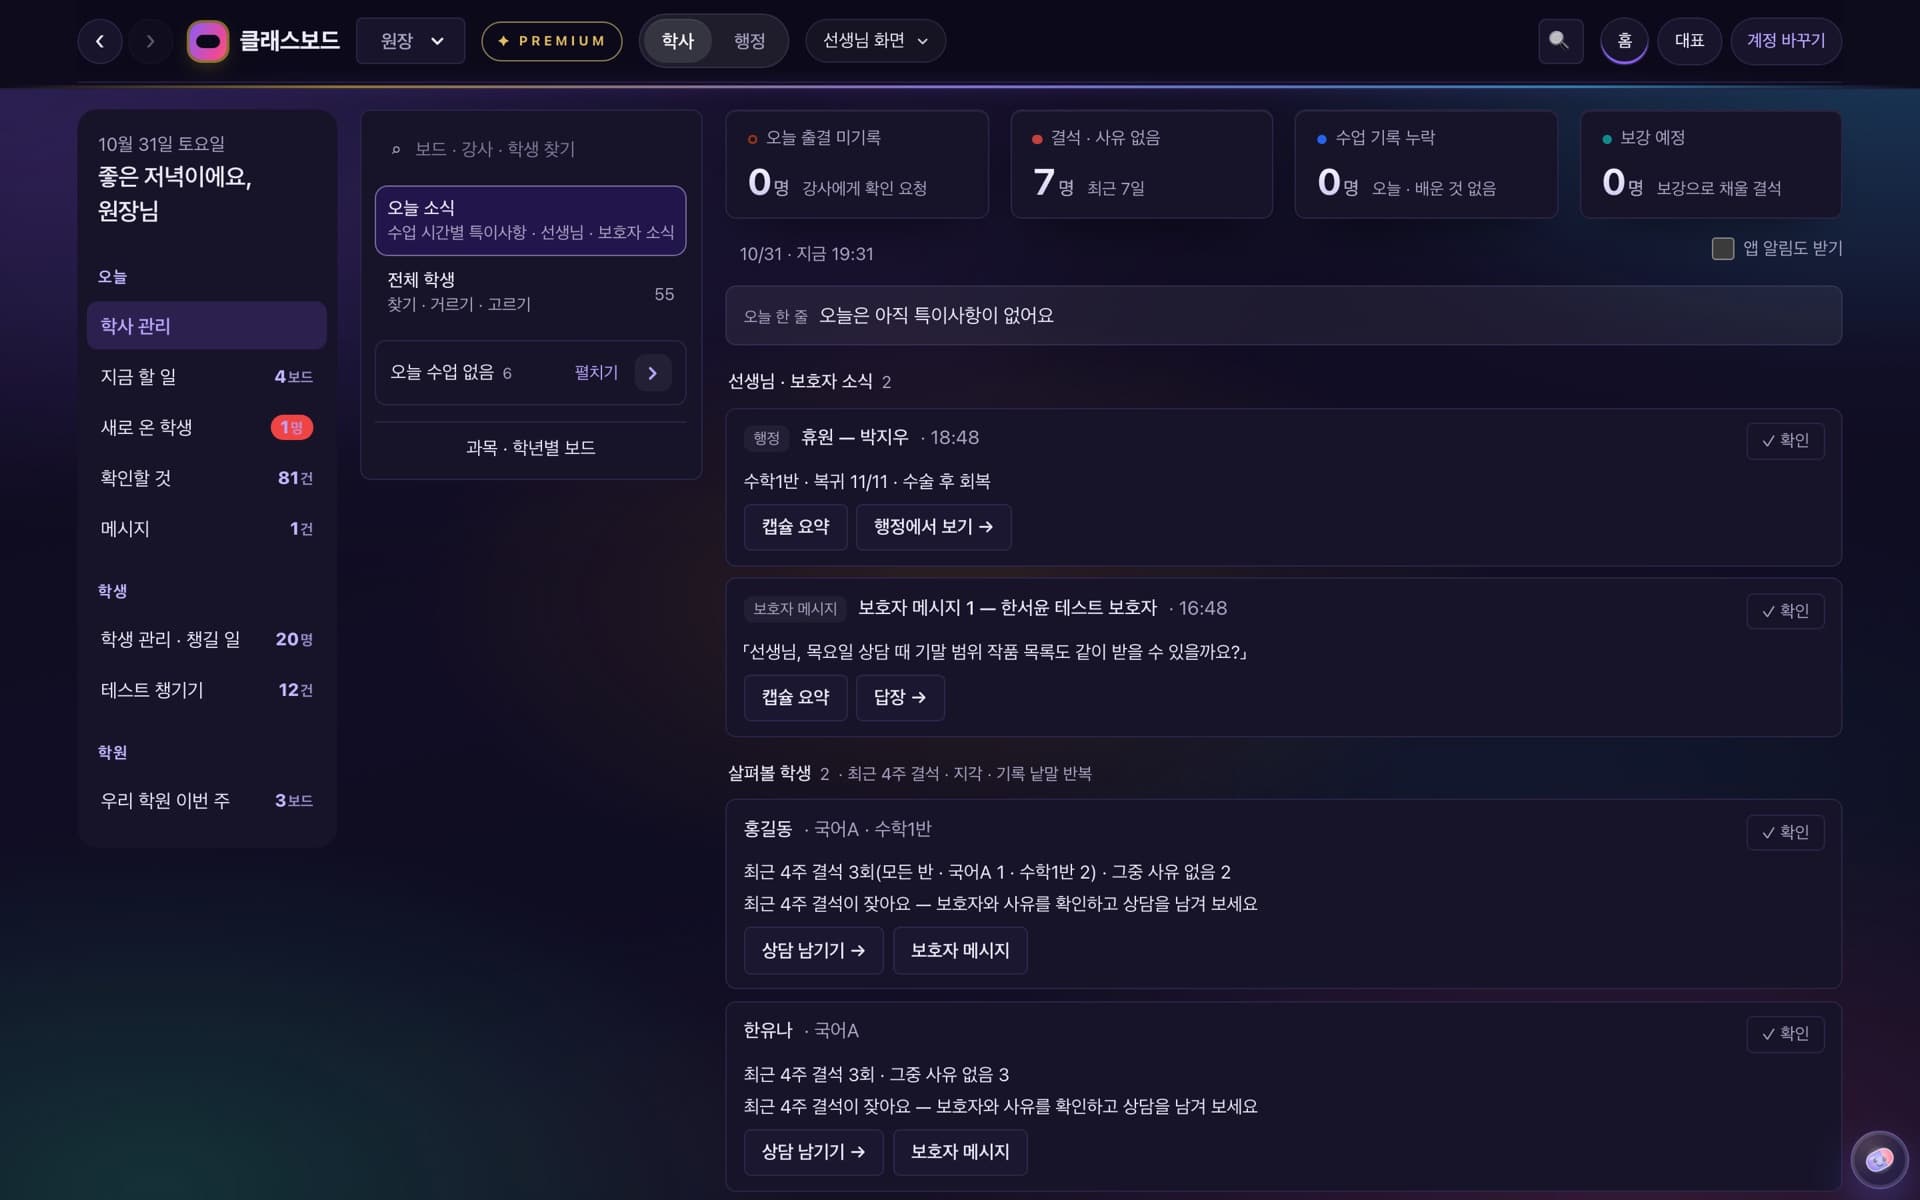Open 과목 · 학년별 보드

point(531,448)
